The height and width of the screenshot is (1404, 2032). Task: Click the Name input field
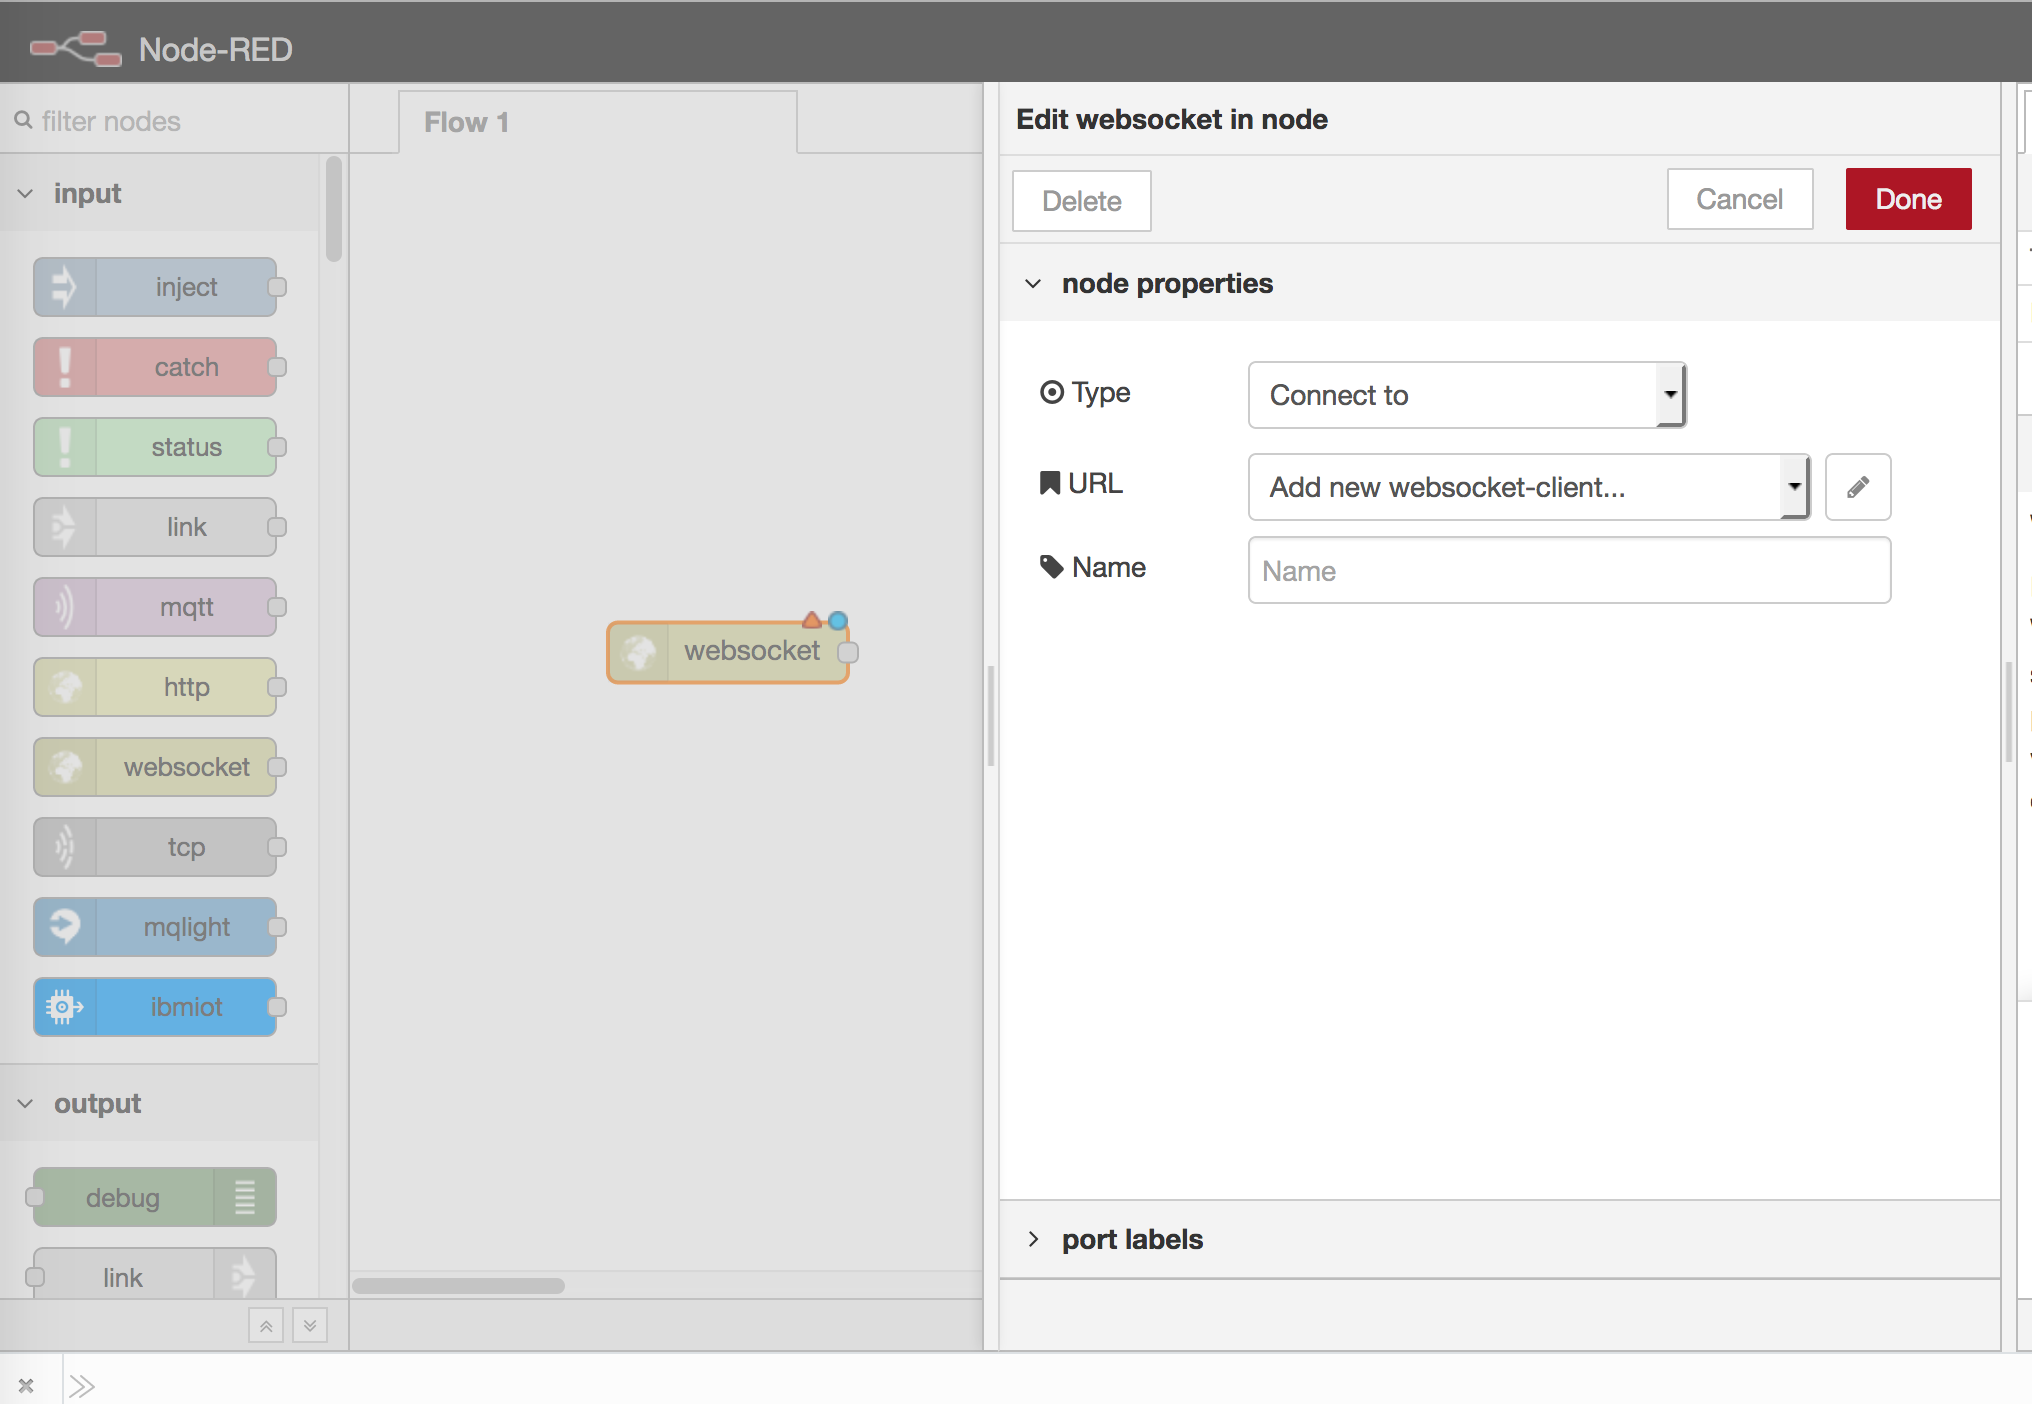pyautogui.click(x=1570, y=570)
